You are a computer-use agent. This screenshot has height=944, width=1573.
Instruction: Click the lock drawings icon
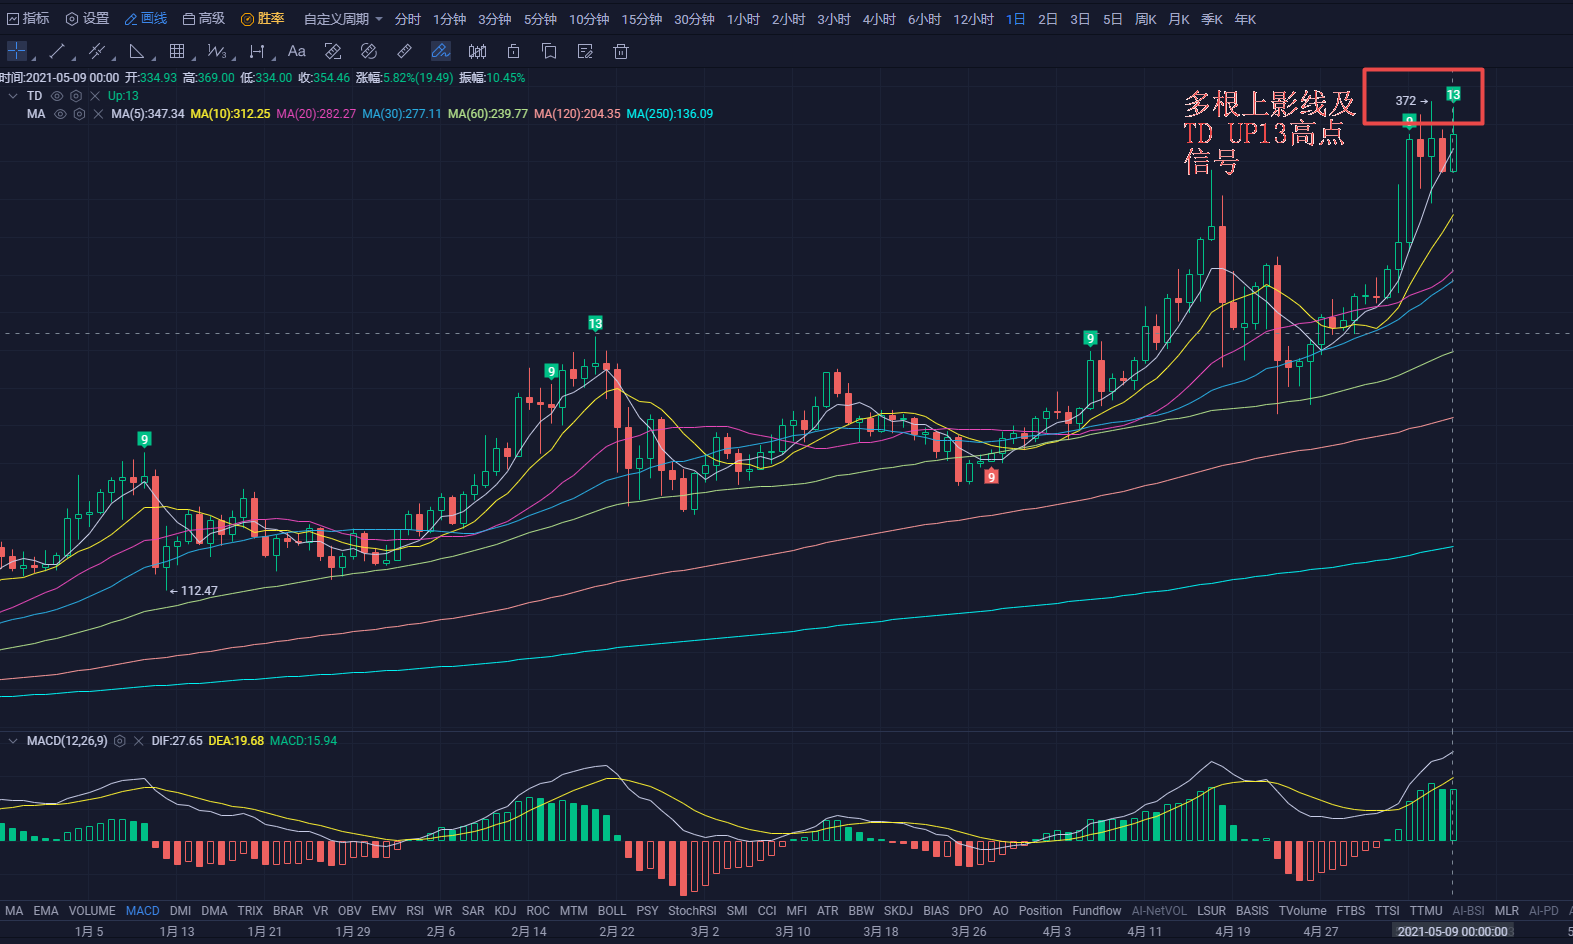[x=513, y=51]
